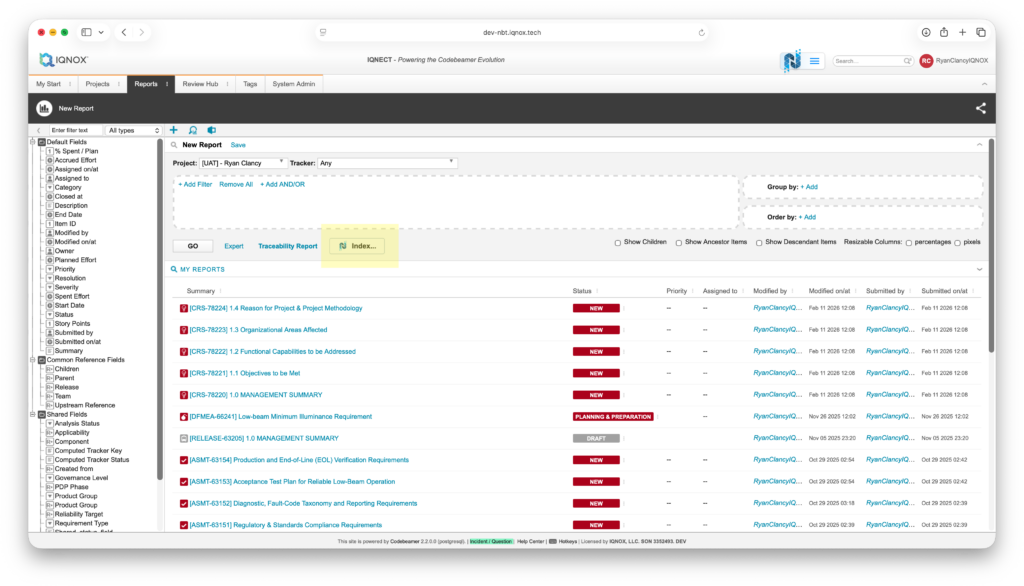Image resolution: width=1024 pixels, height=586 pixels.
Task: Open the Tracker dropdown set to Any
Action: coord(388,162)
